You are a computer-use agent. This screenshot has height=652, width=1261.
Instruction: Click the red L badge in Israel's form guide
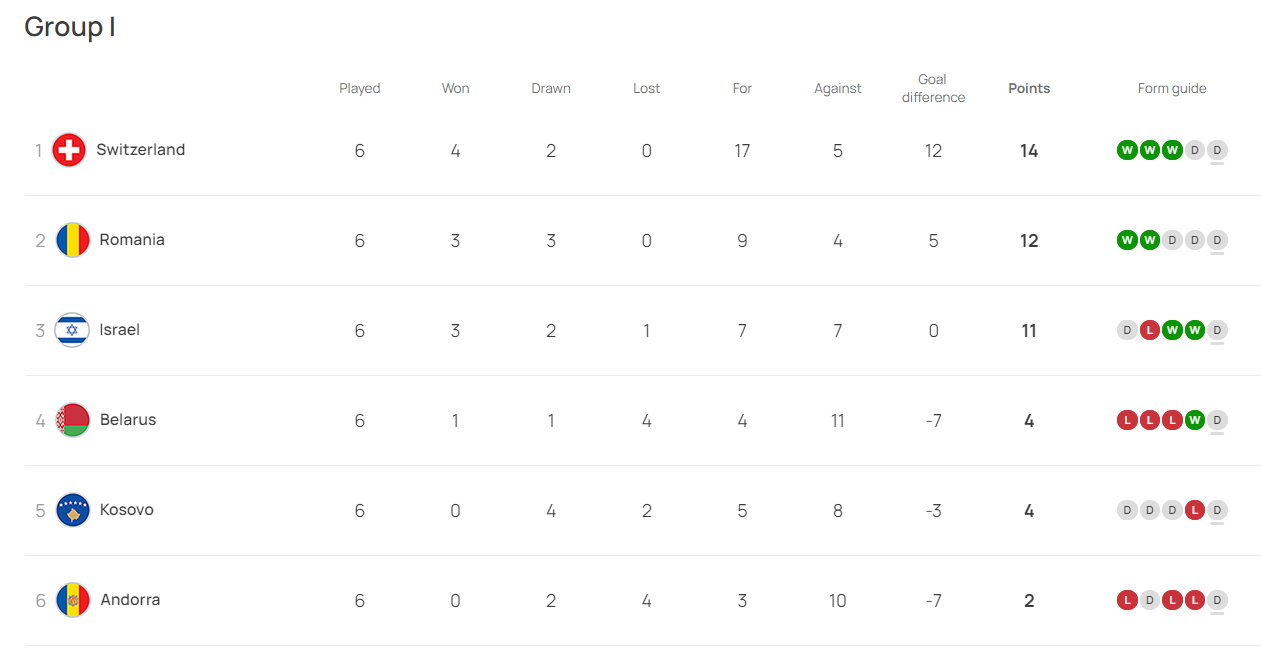[1150, 330]
